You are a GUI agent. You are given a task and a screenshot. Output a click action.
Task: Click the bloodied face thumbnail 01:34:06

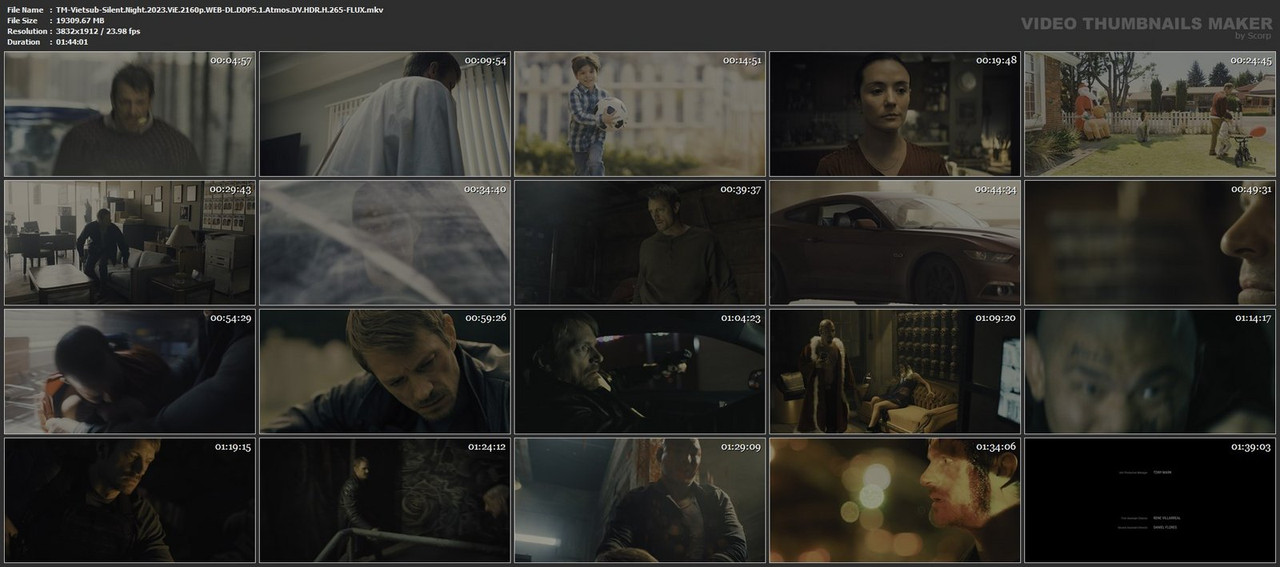click(x=895, y=500)
